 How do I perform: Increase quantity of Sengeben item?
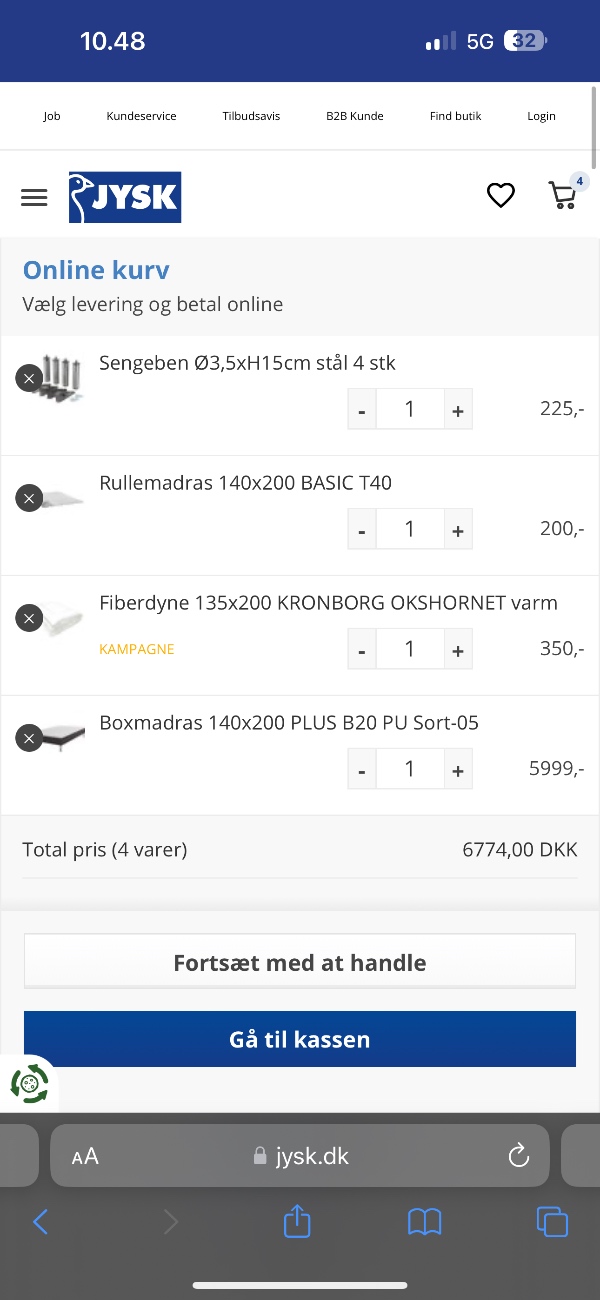458,410
